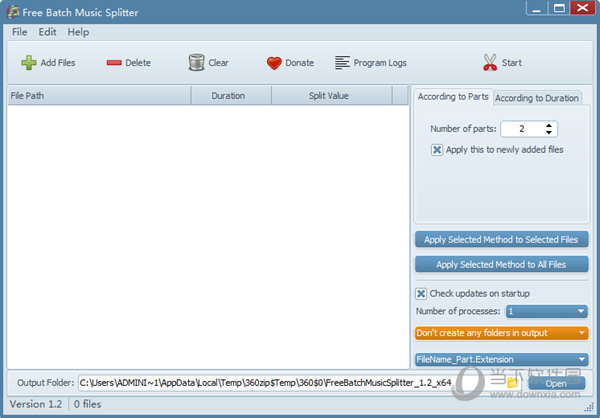
Task: Click the 'Number of processes:' label
Action: click(458, 312)
